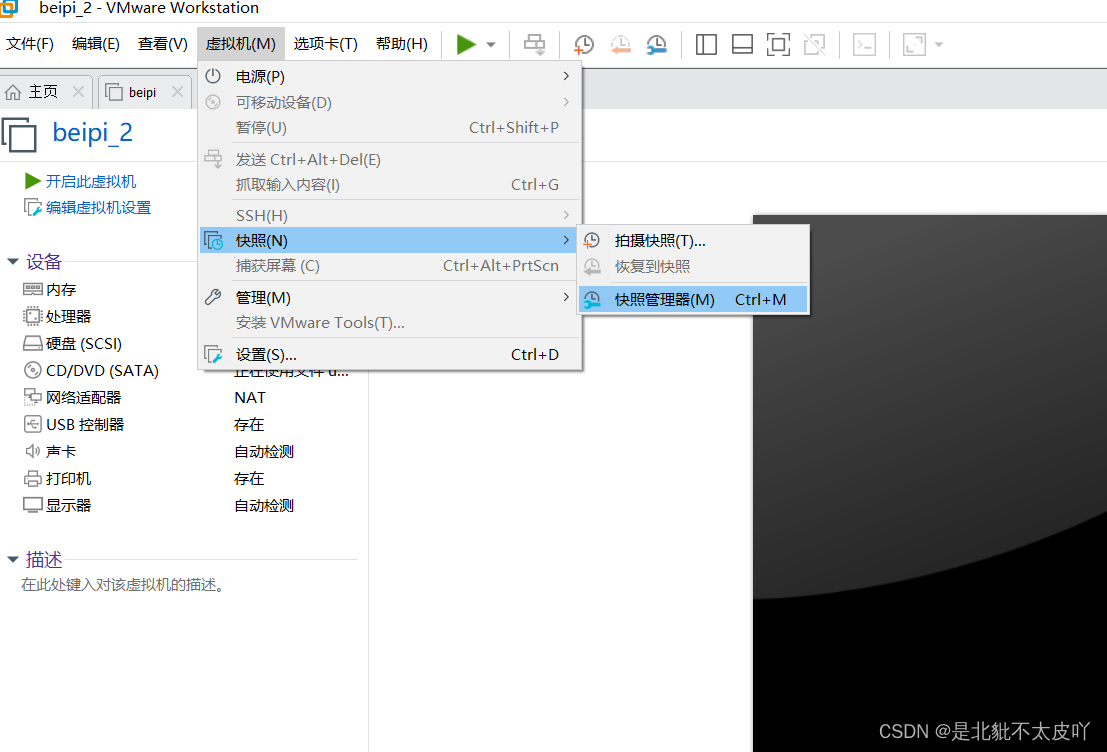The height and width of the screenshot is (752, 1107).
Task: Click the 存在 value beside USB 控制器
Action: [249, 424]
